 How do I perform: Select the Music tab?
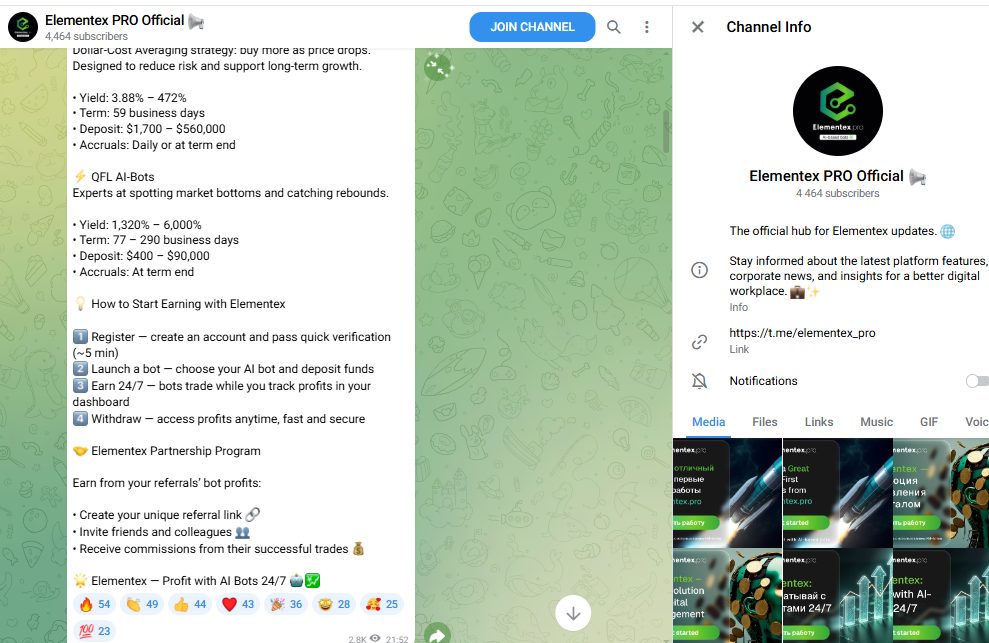877,422
